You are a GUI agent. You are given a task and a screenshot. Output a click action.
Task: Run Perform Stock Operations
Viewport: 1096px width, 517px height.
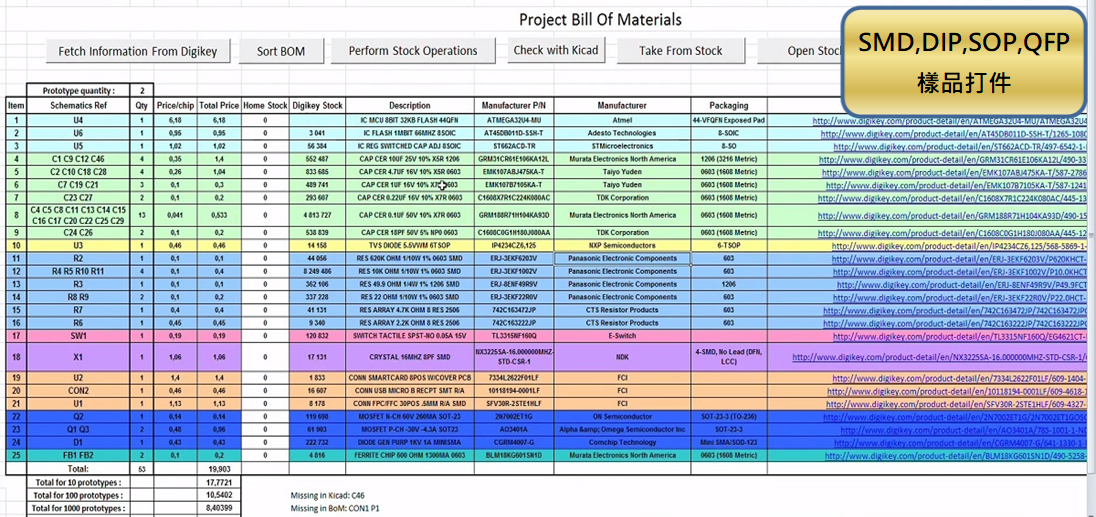[412, 51]
